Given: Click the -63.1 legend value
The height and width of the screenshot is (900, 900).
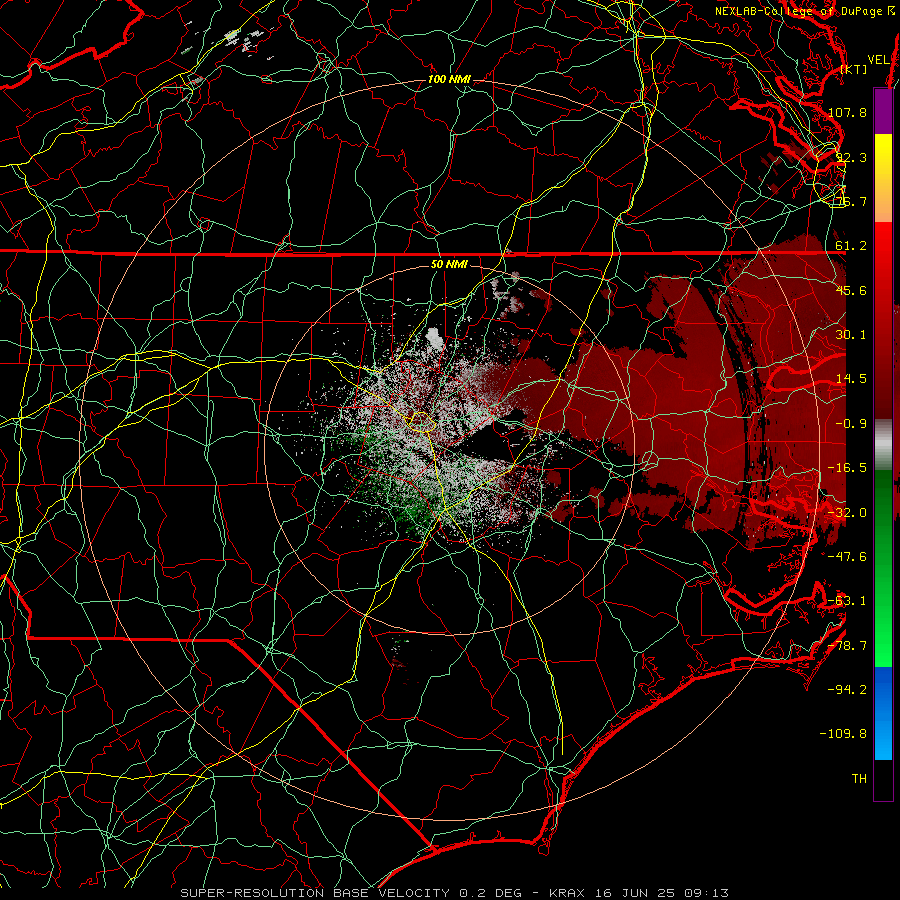Looking at the screenshot, I should pos(847,601).
